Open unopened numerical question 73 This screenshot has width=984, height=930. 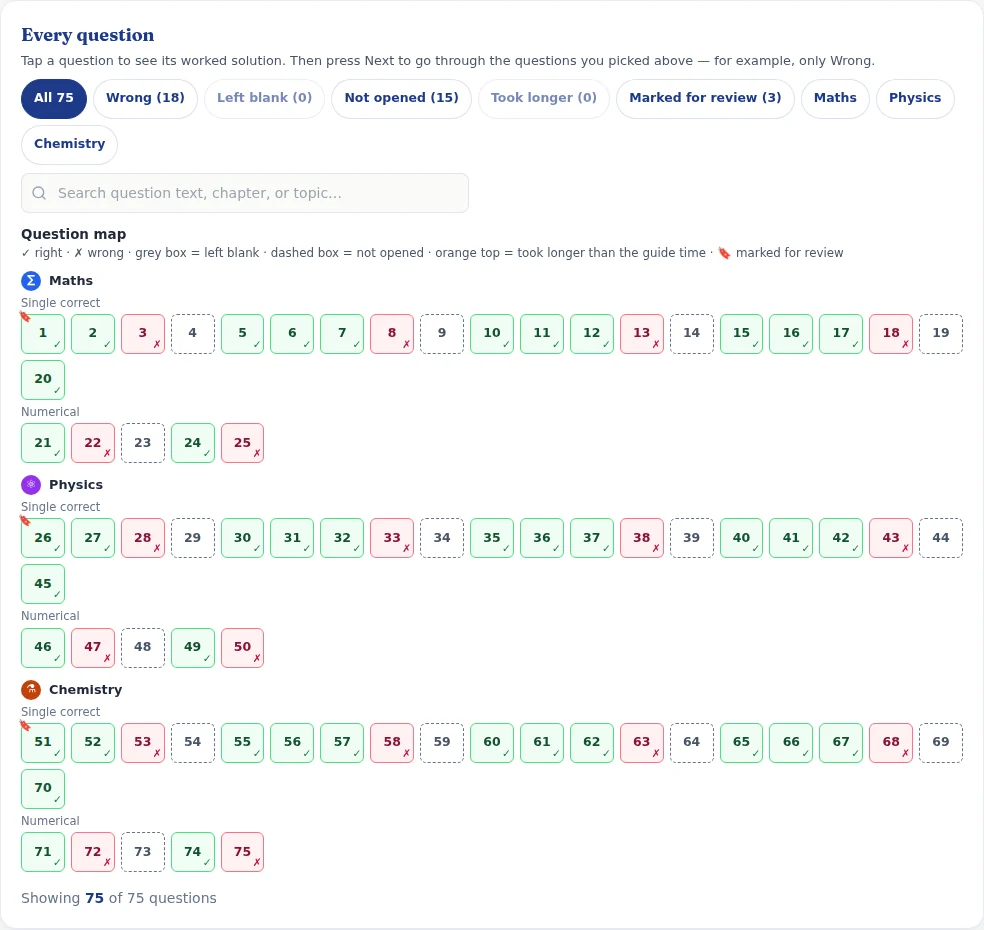(142, 852)
